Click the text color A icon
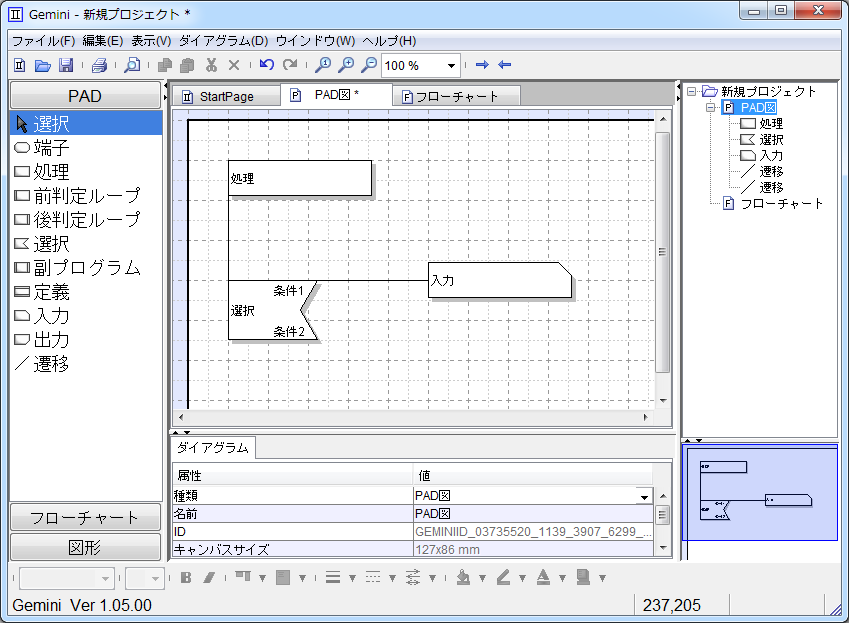 tap(543, 578)
